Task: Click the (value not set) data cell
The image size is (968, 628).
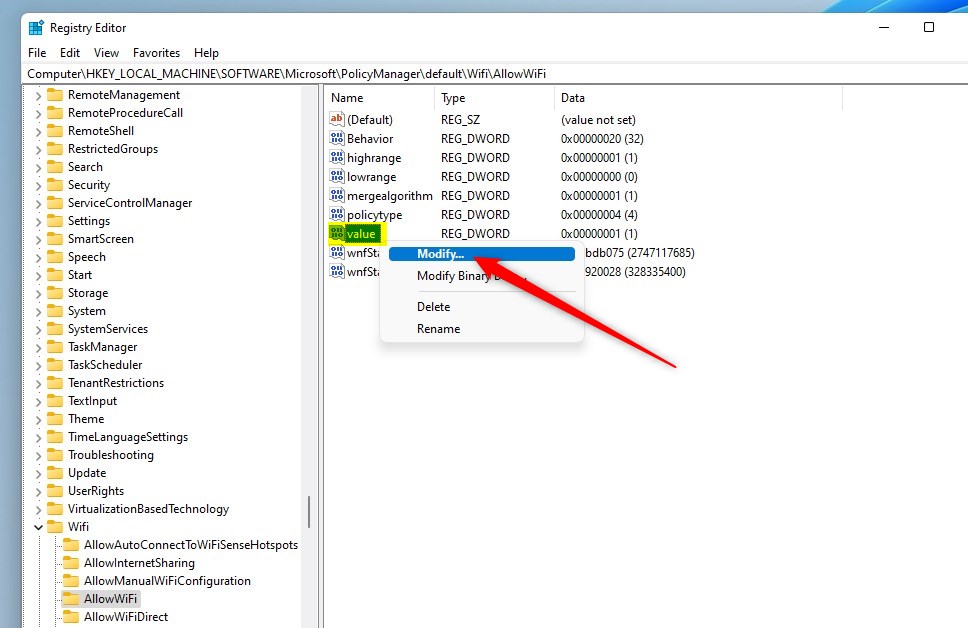Action: 598,120
